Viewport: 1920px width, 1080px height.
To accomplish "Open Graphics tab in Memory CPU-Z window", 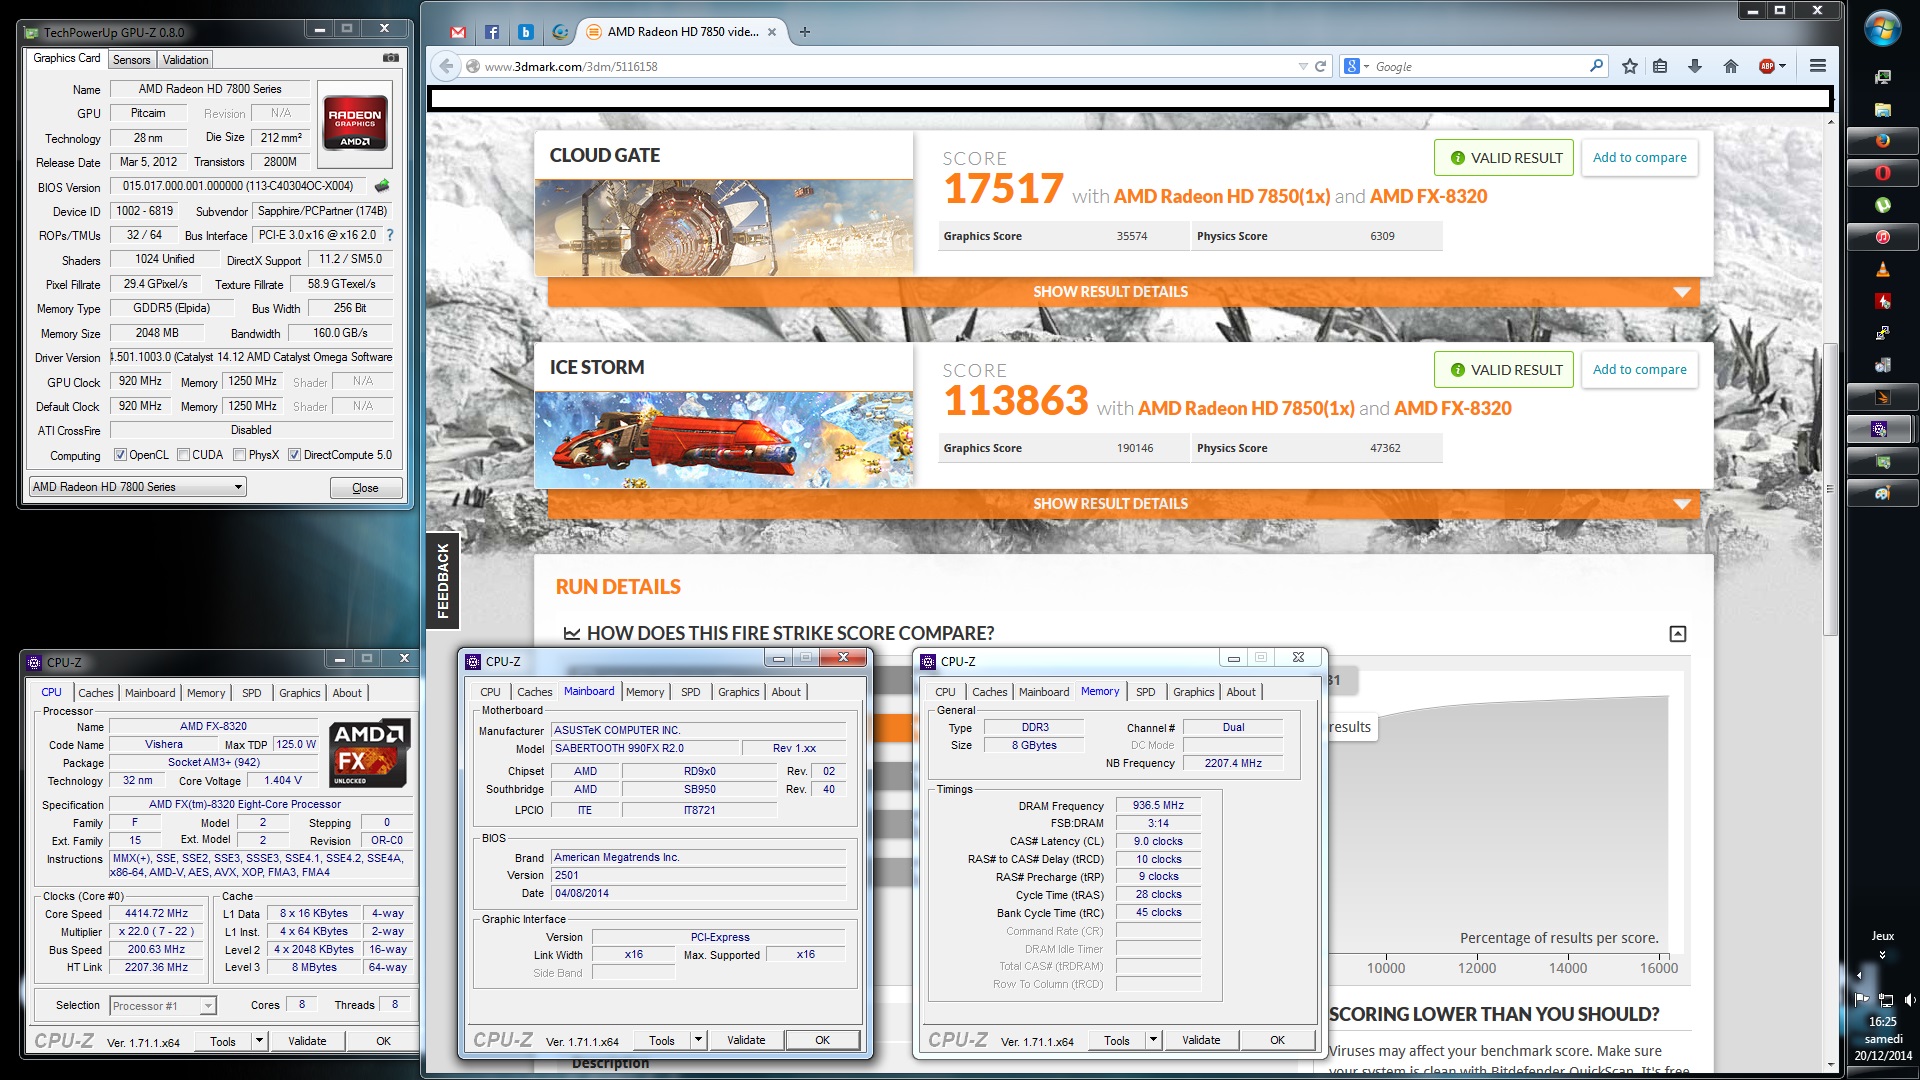I will point(1194,692).
